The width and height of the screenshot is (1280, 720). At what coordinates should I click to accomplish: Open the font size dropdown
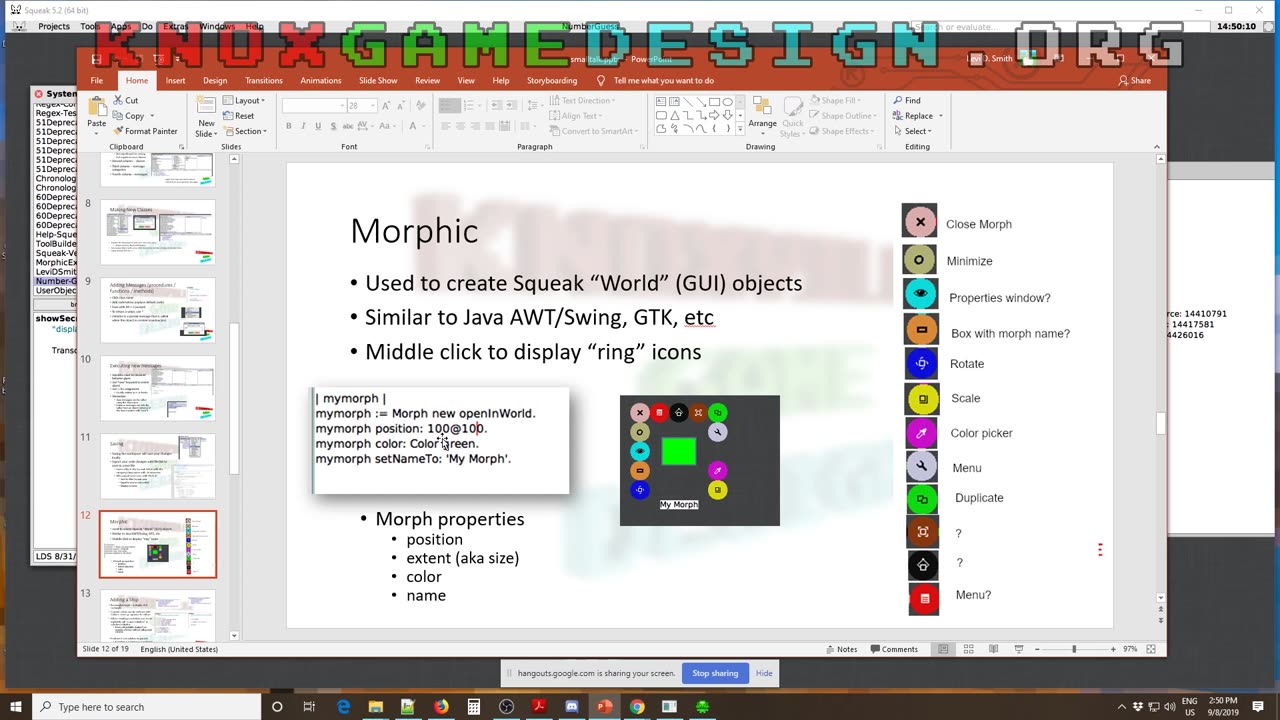(372, 105)
